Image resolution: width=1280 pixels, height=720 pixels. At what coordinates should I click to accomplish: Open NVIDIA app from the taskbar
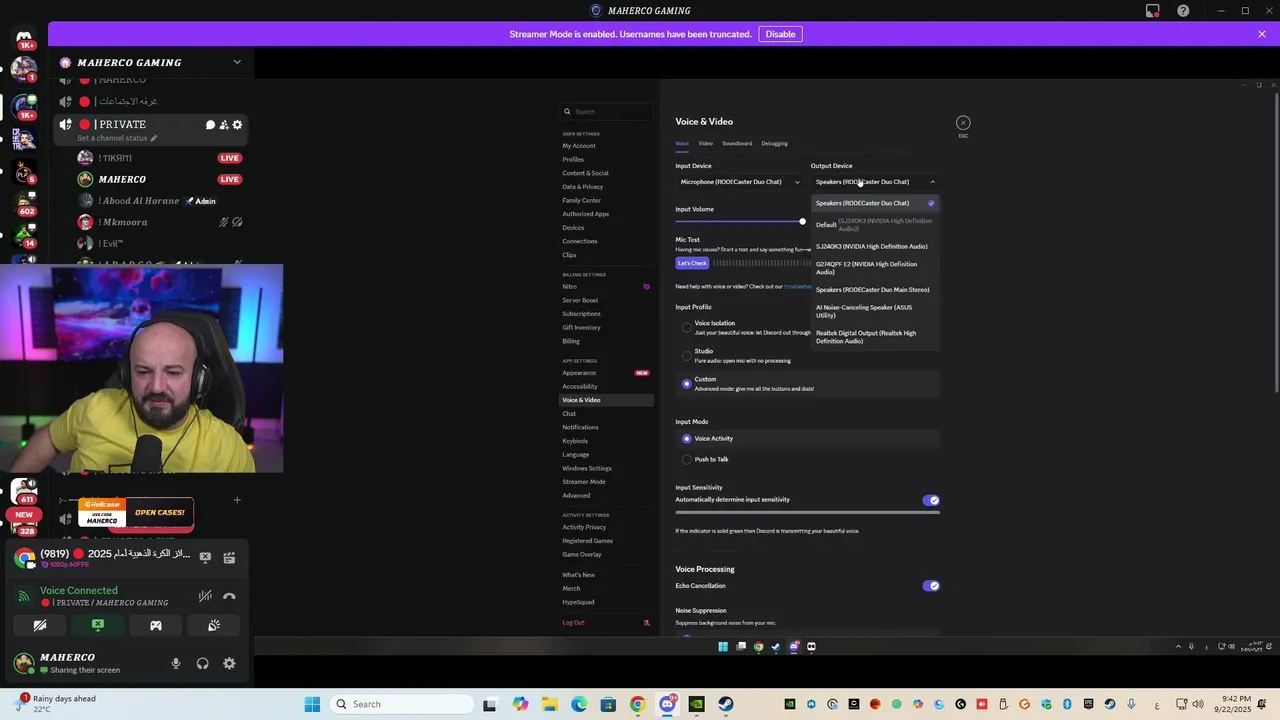coord(696,704)
